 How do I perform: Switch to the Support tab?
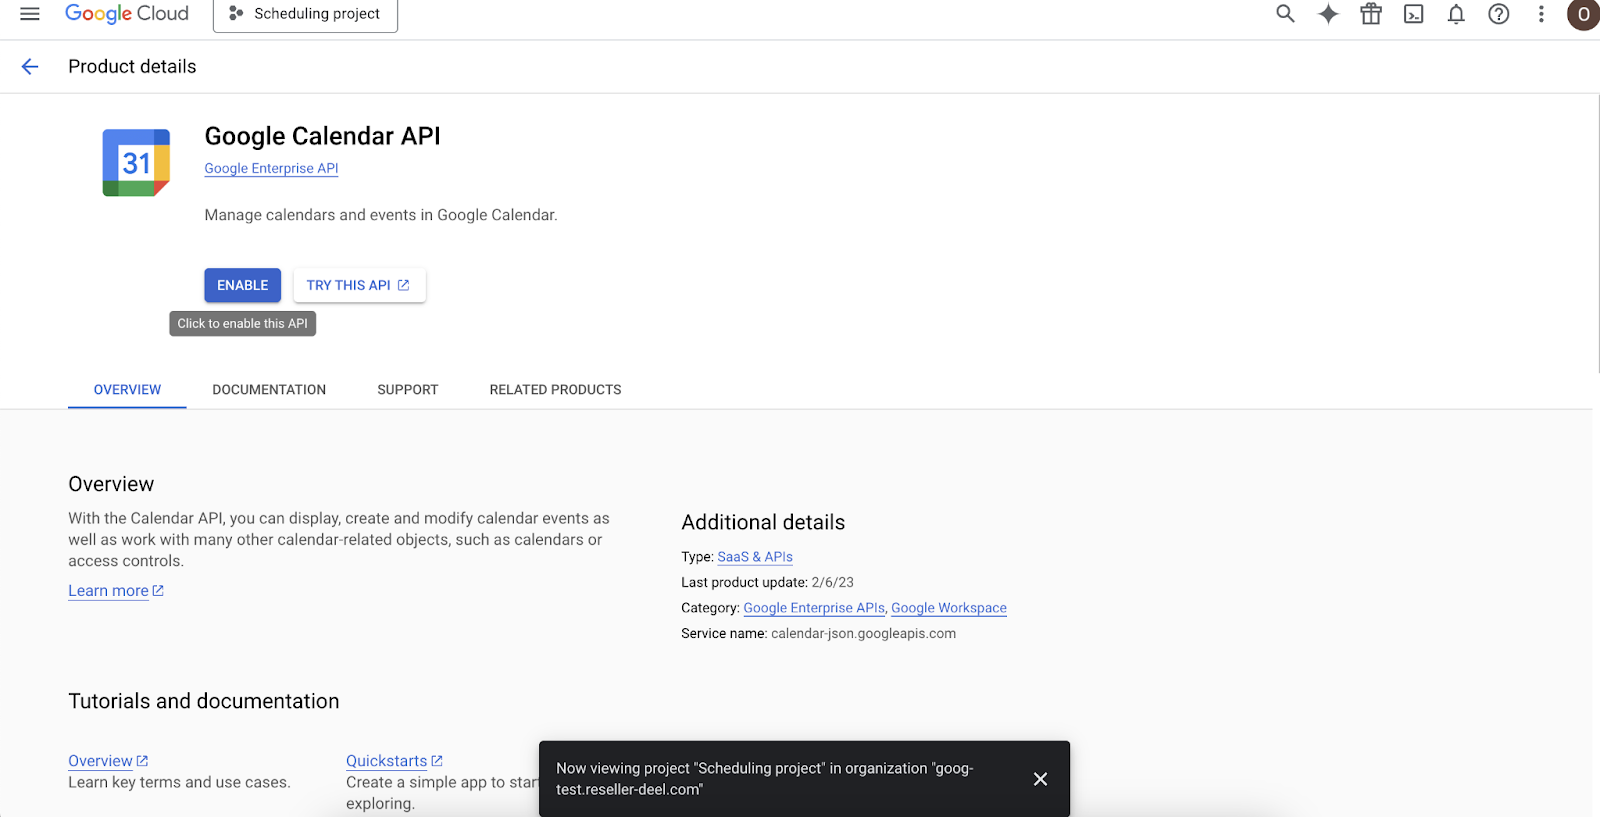408,390
